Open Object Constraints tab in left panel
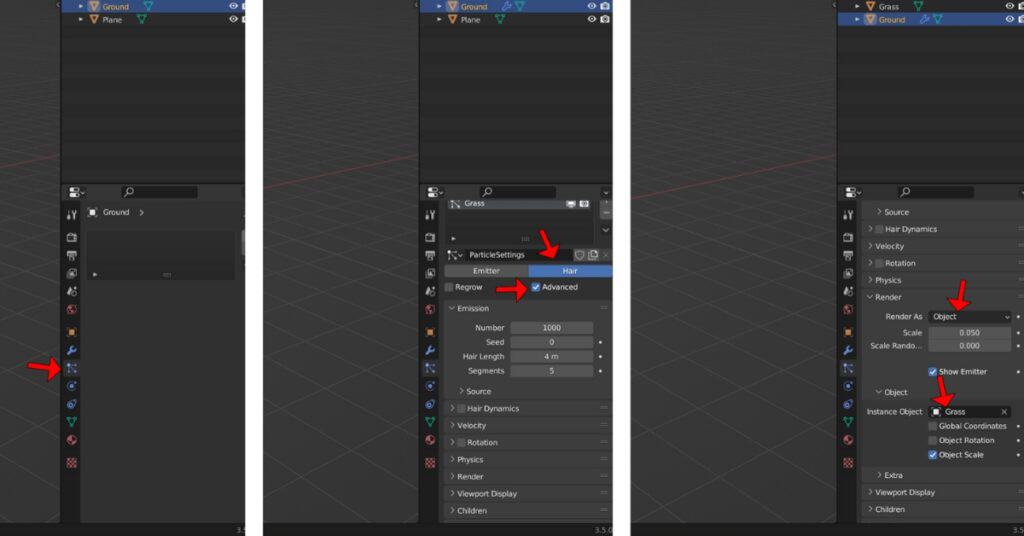The height and width of the screenshot is (536, 1024). (x=72, y=404)
